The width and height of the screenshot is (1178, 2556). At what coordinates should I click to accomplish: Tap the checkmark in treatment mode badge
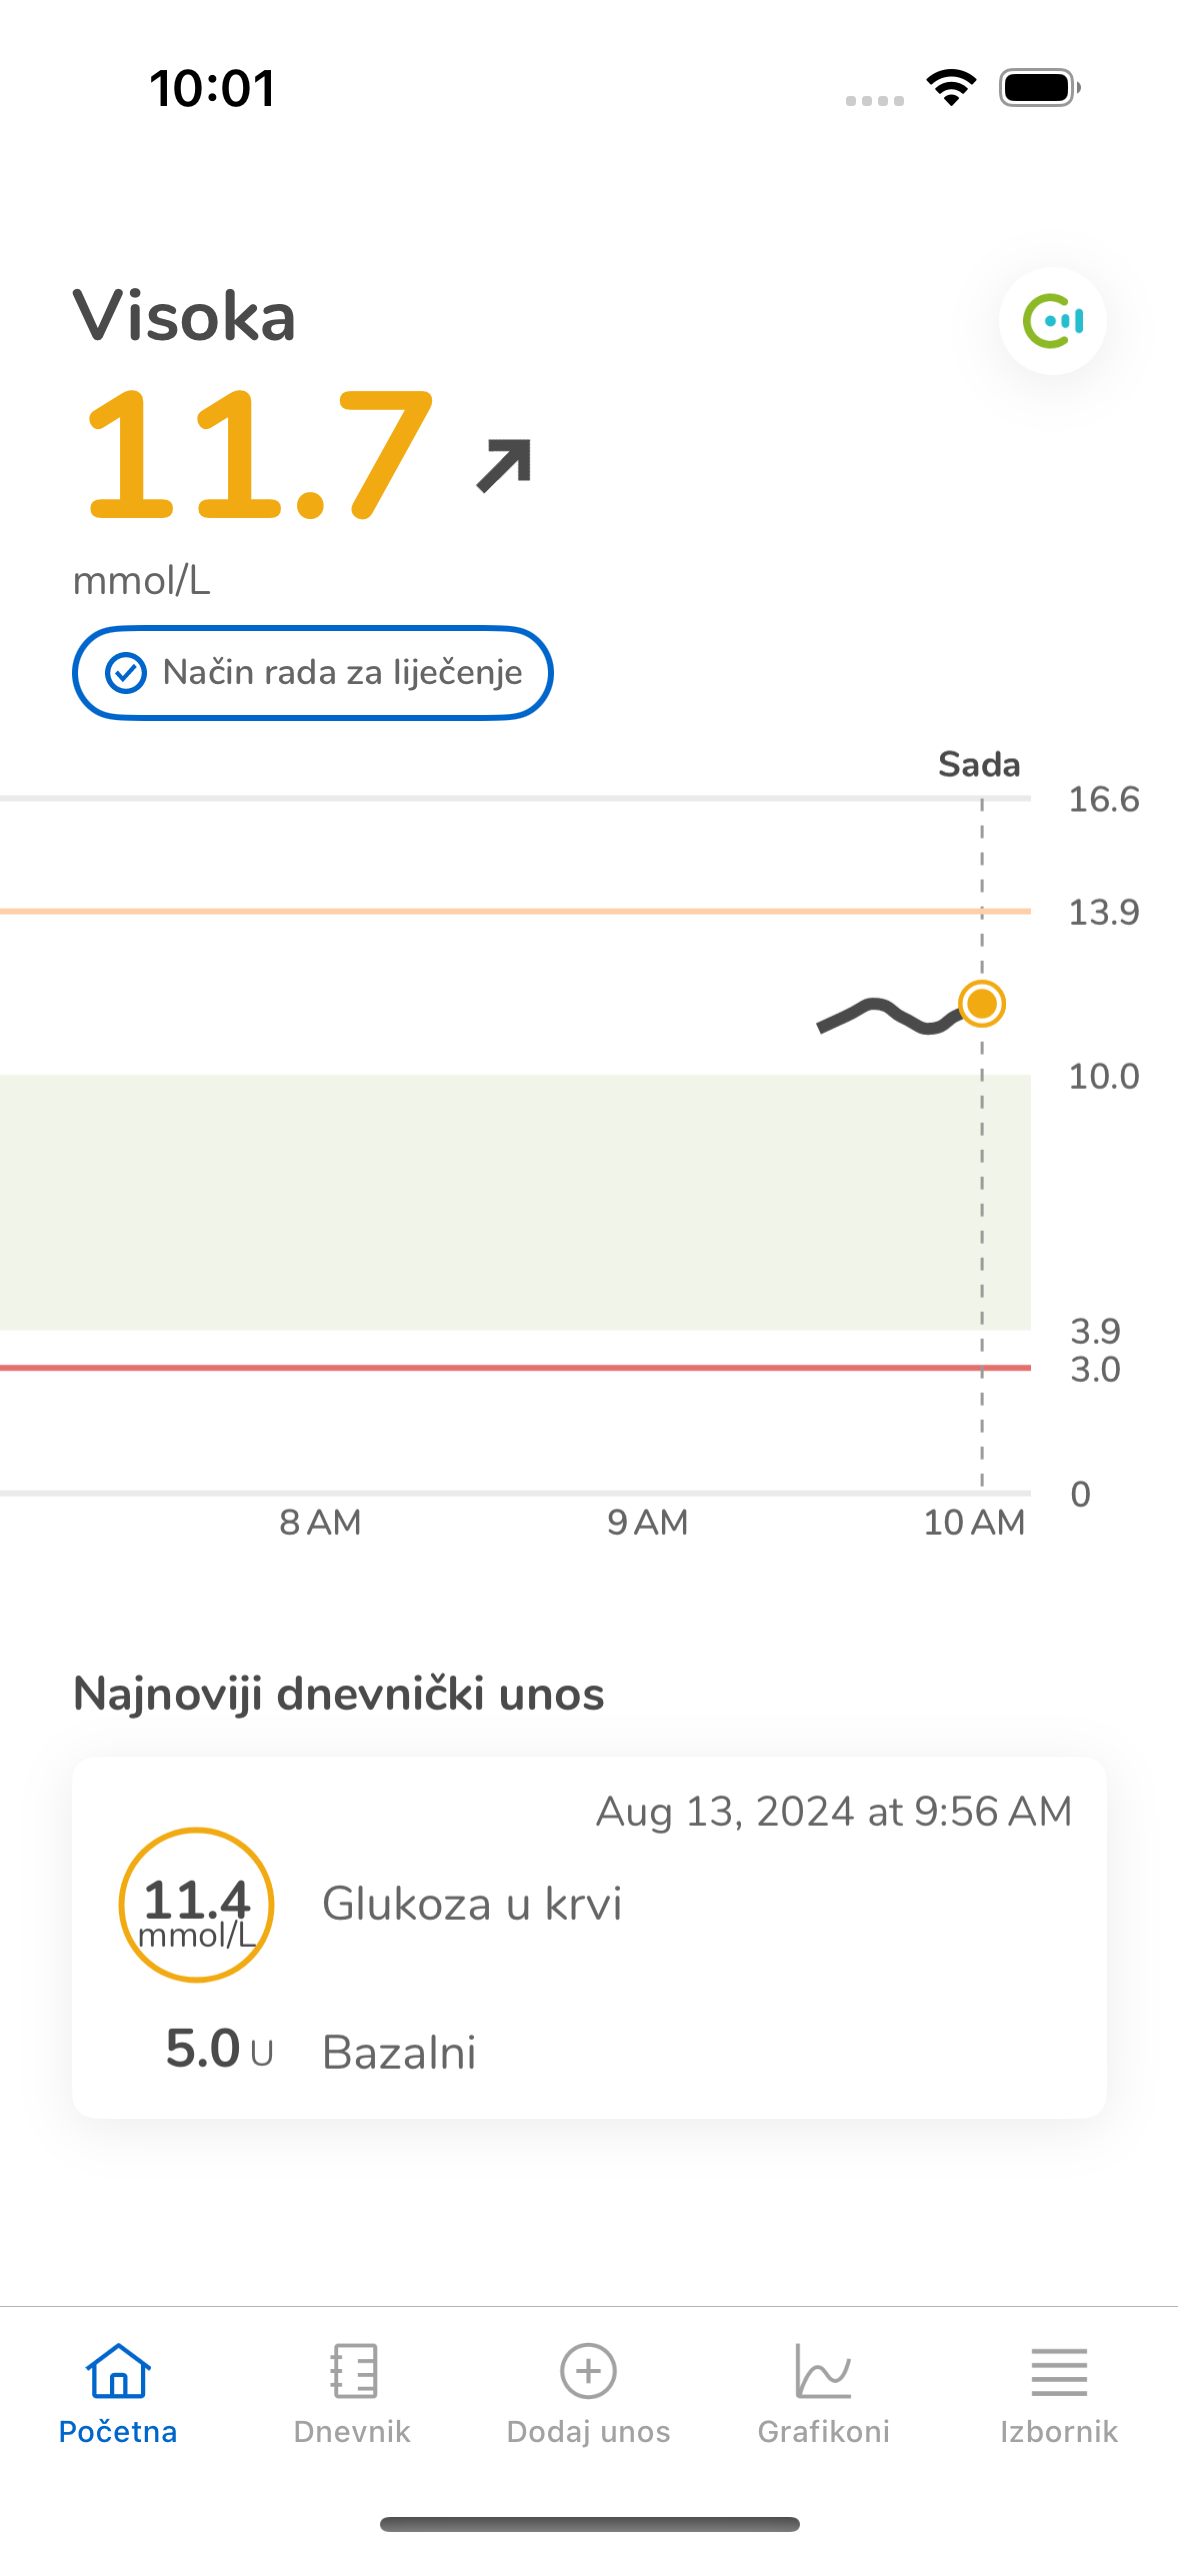[x=127, y=673]
